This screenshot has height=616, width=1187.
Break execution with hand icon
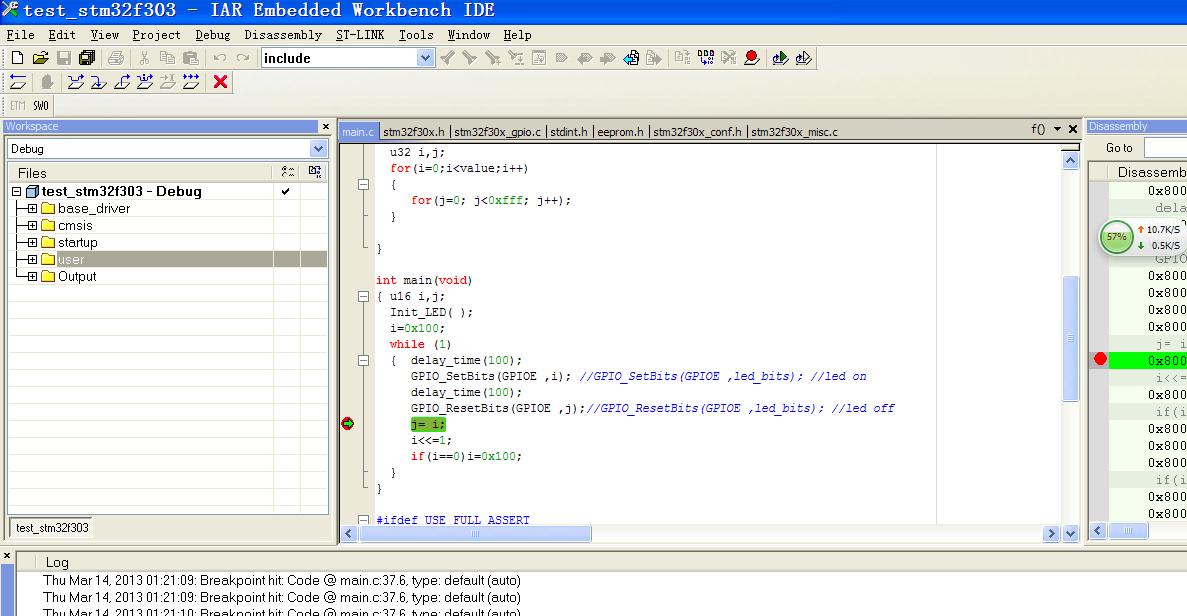(x=46, y=82)
